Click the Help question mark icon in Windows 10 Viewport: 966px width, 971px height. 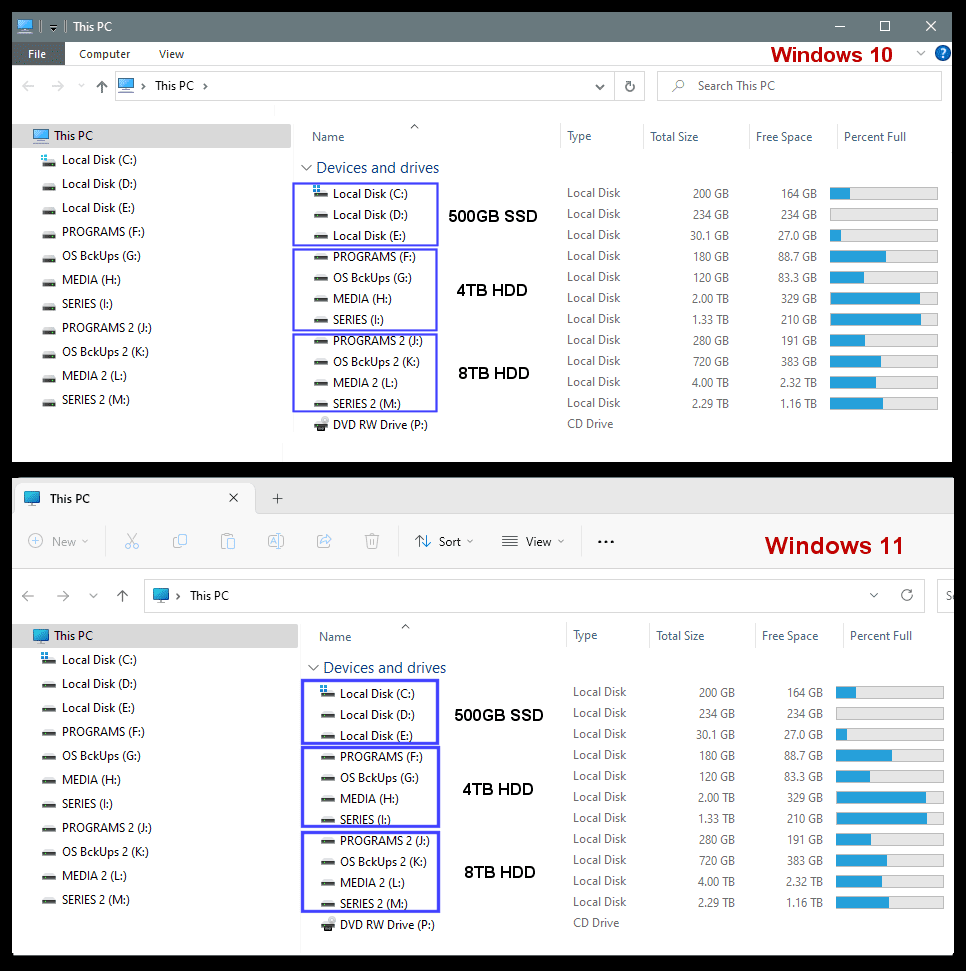click(x=942, y=53)
